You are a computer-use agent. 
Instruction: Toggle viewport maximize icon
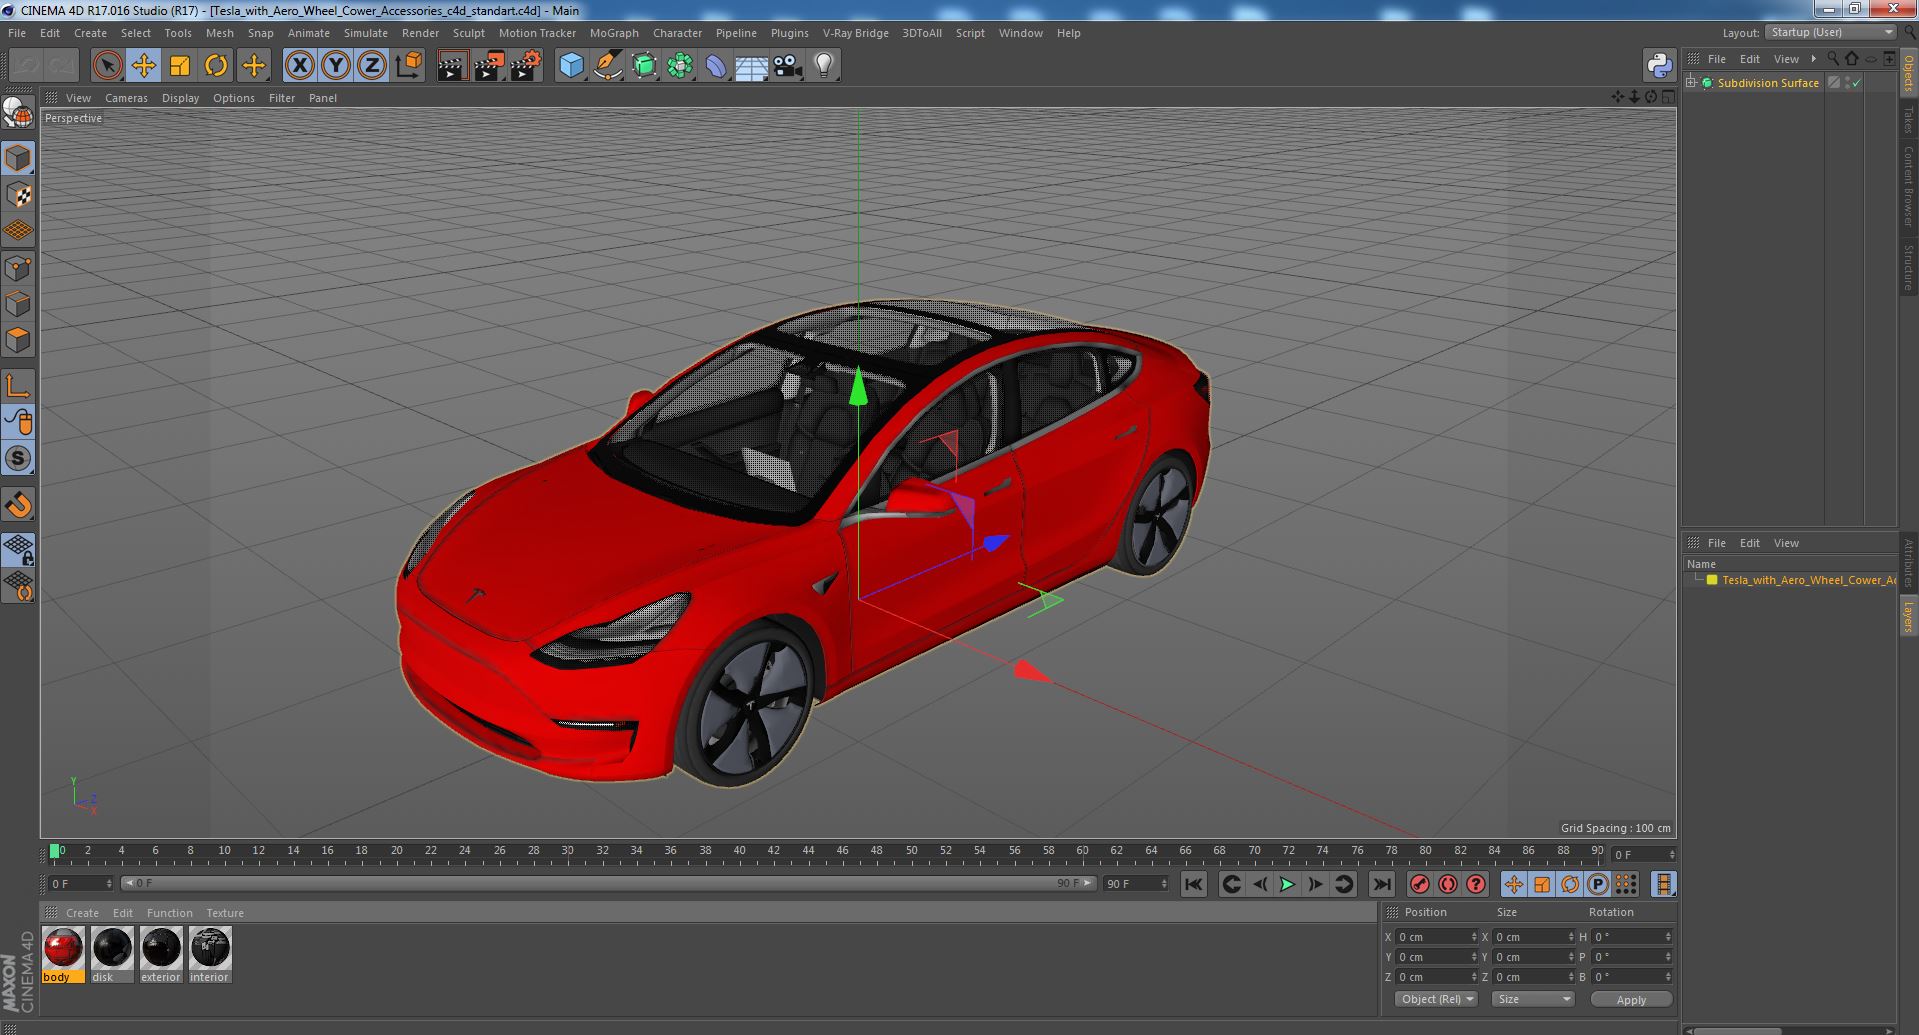(1667, 97)
